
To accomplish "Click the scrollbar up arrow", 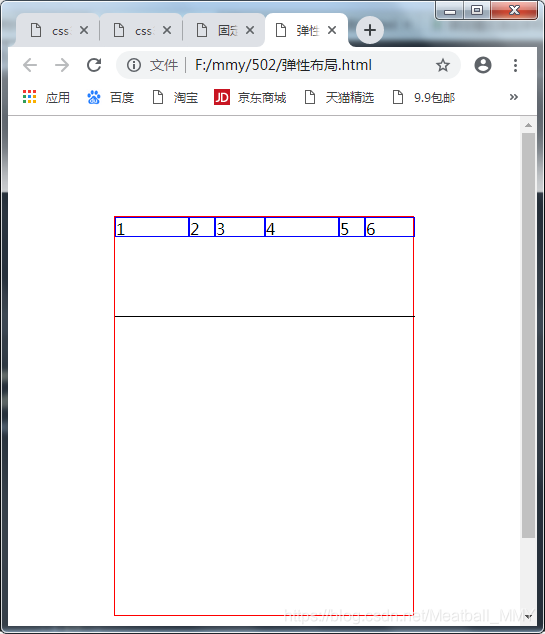I will click(x=528, y=125).
